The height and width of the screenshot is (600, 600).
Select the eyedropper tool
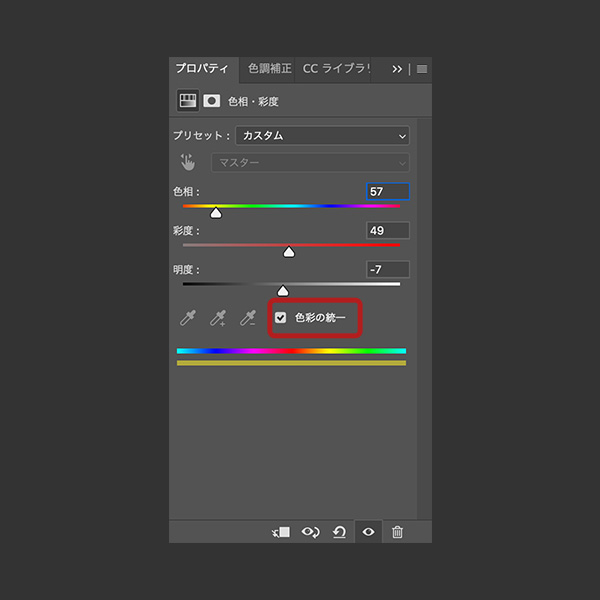(187, 319)
